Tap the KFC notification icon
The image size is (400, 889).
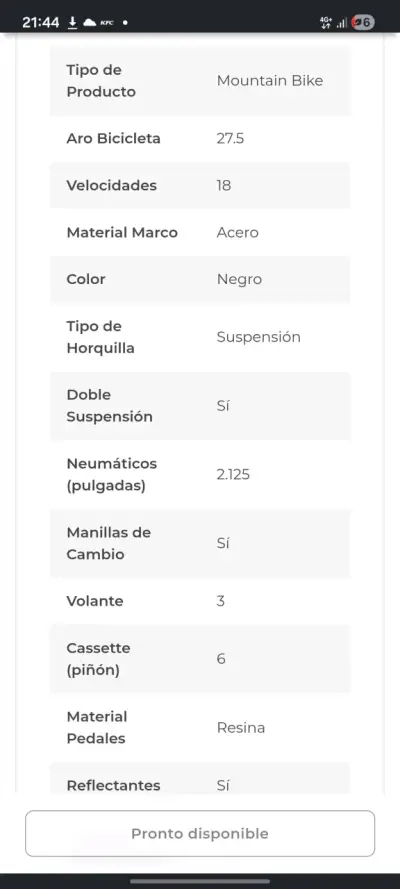[x=106, y=23]
